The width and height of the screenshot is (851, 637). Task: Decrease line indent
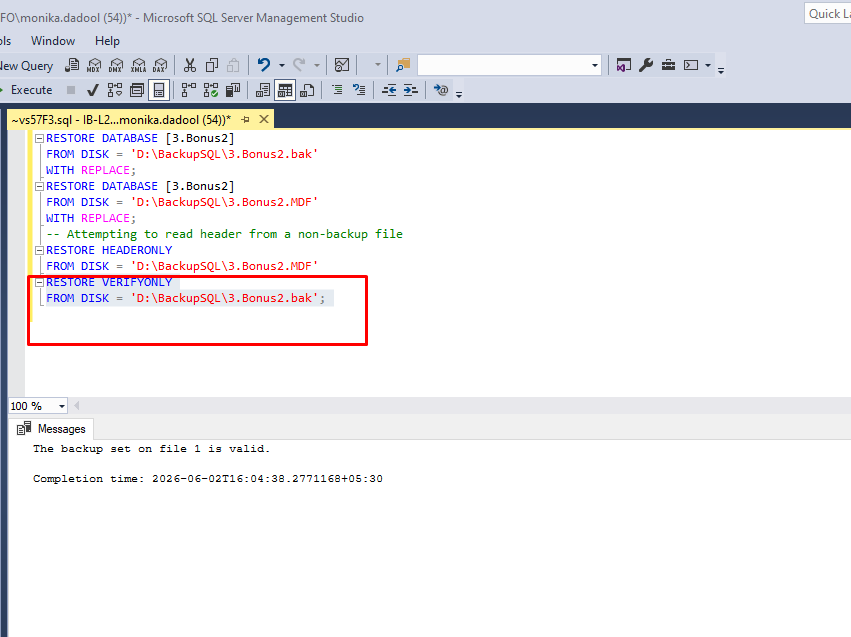click(389, 90)
